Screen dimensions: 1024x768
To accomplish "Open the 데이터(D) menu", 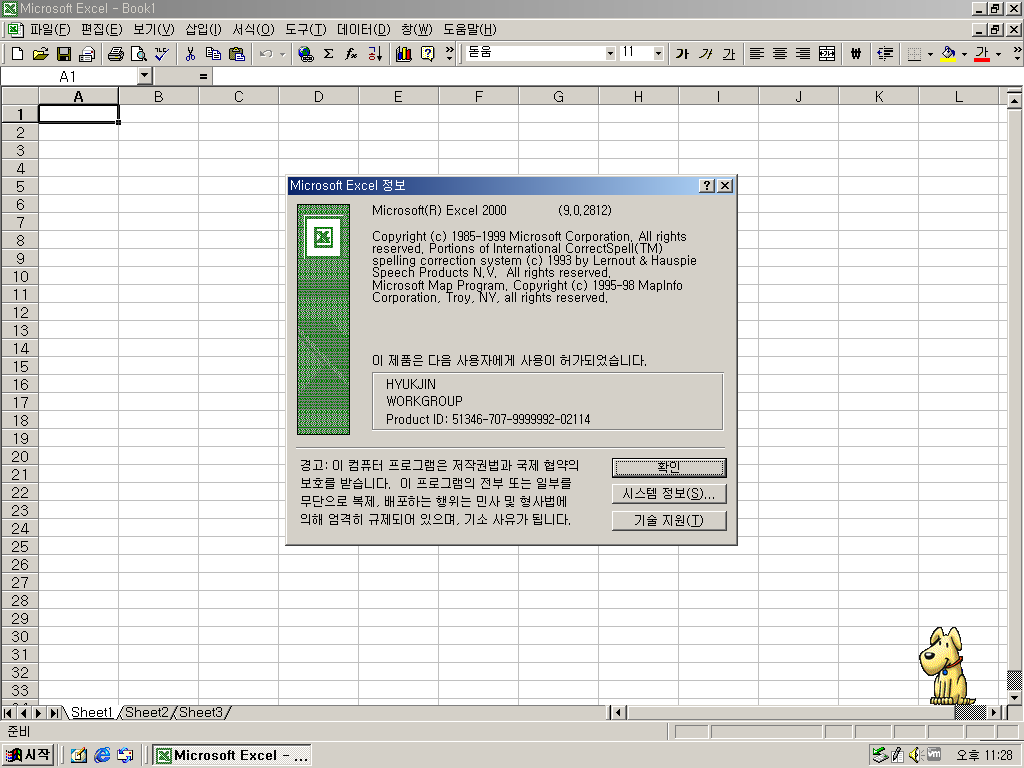I will [x=364, y=29].
